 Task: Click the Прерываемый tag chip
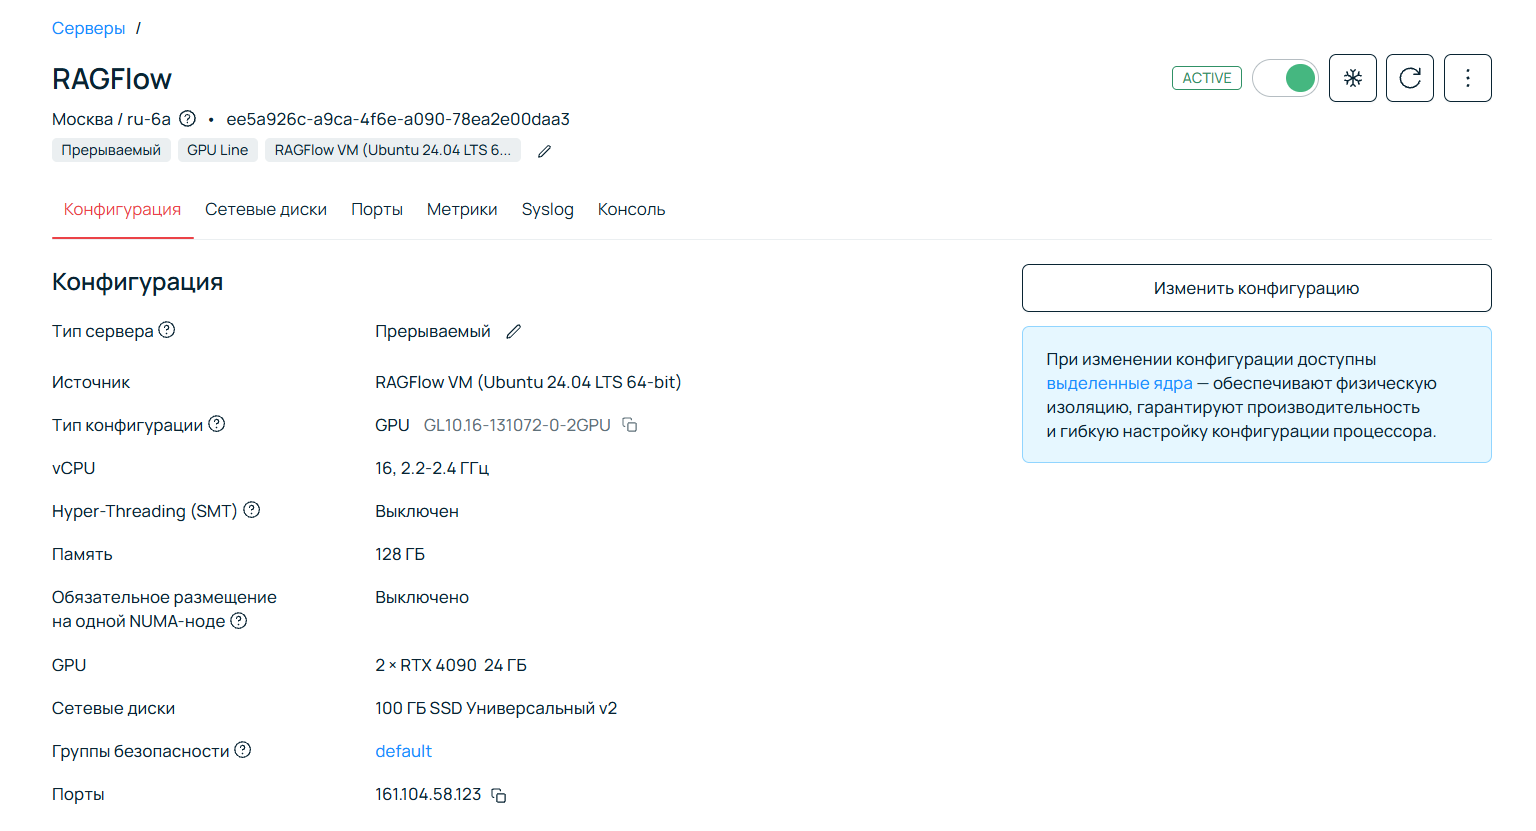111,150
